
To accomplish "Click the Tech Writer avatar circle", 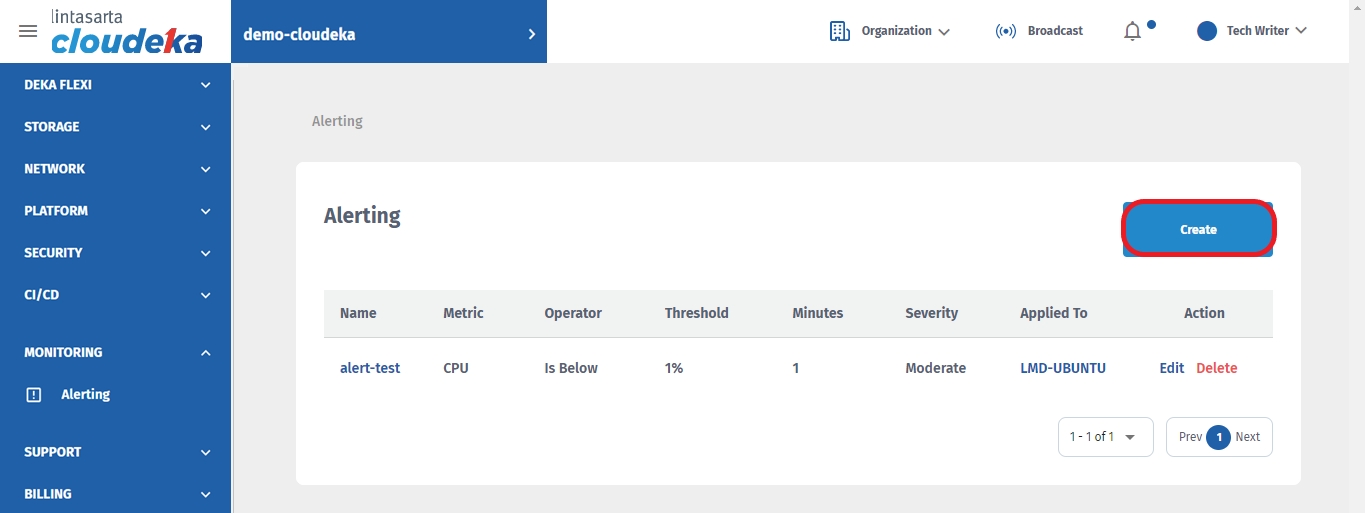I will click(1207, 31).
